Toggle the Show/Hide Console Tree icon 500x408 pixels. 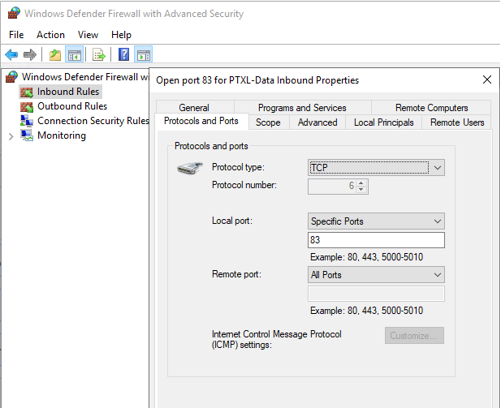[74, 55]
